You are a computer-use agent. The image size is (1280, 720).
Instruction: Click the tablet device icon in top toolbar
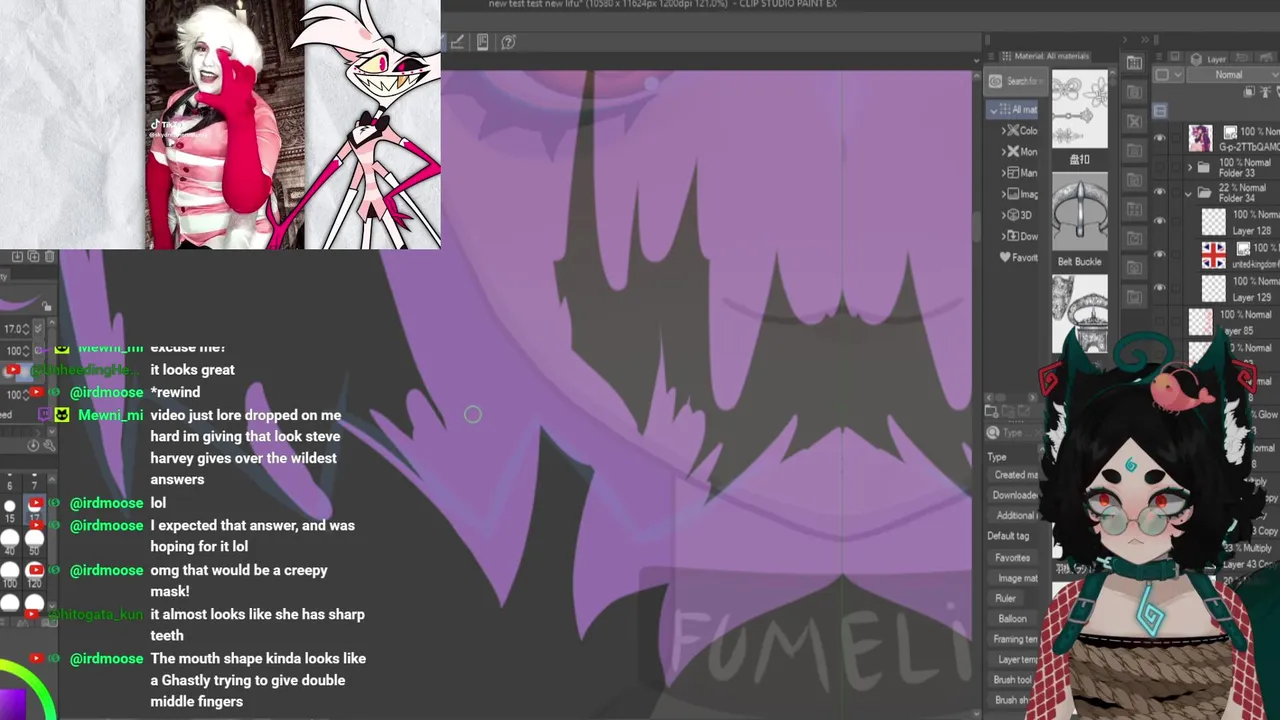point(483,42)
